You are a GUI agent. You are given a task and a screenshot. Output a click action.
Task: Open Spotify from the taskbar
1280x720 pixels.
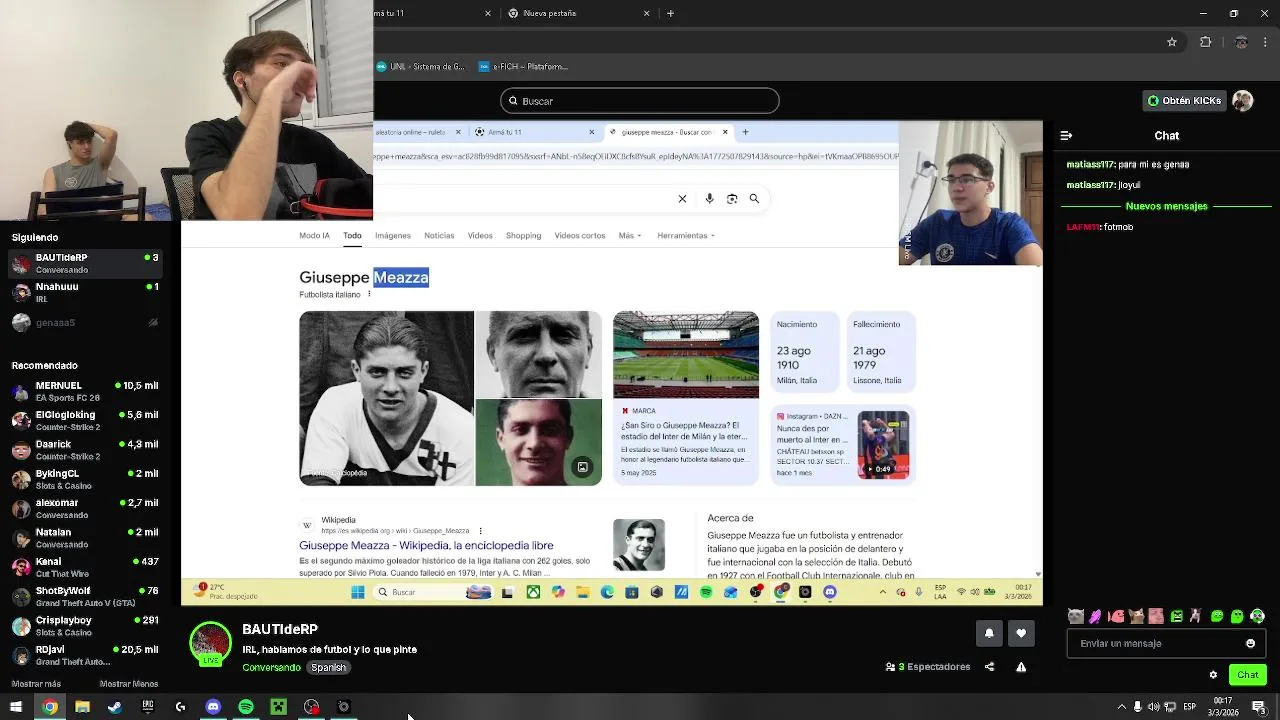tap(246, 707)
